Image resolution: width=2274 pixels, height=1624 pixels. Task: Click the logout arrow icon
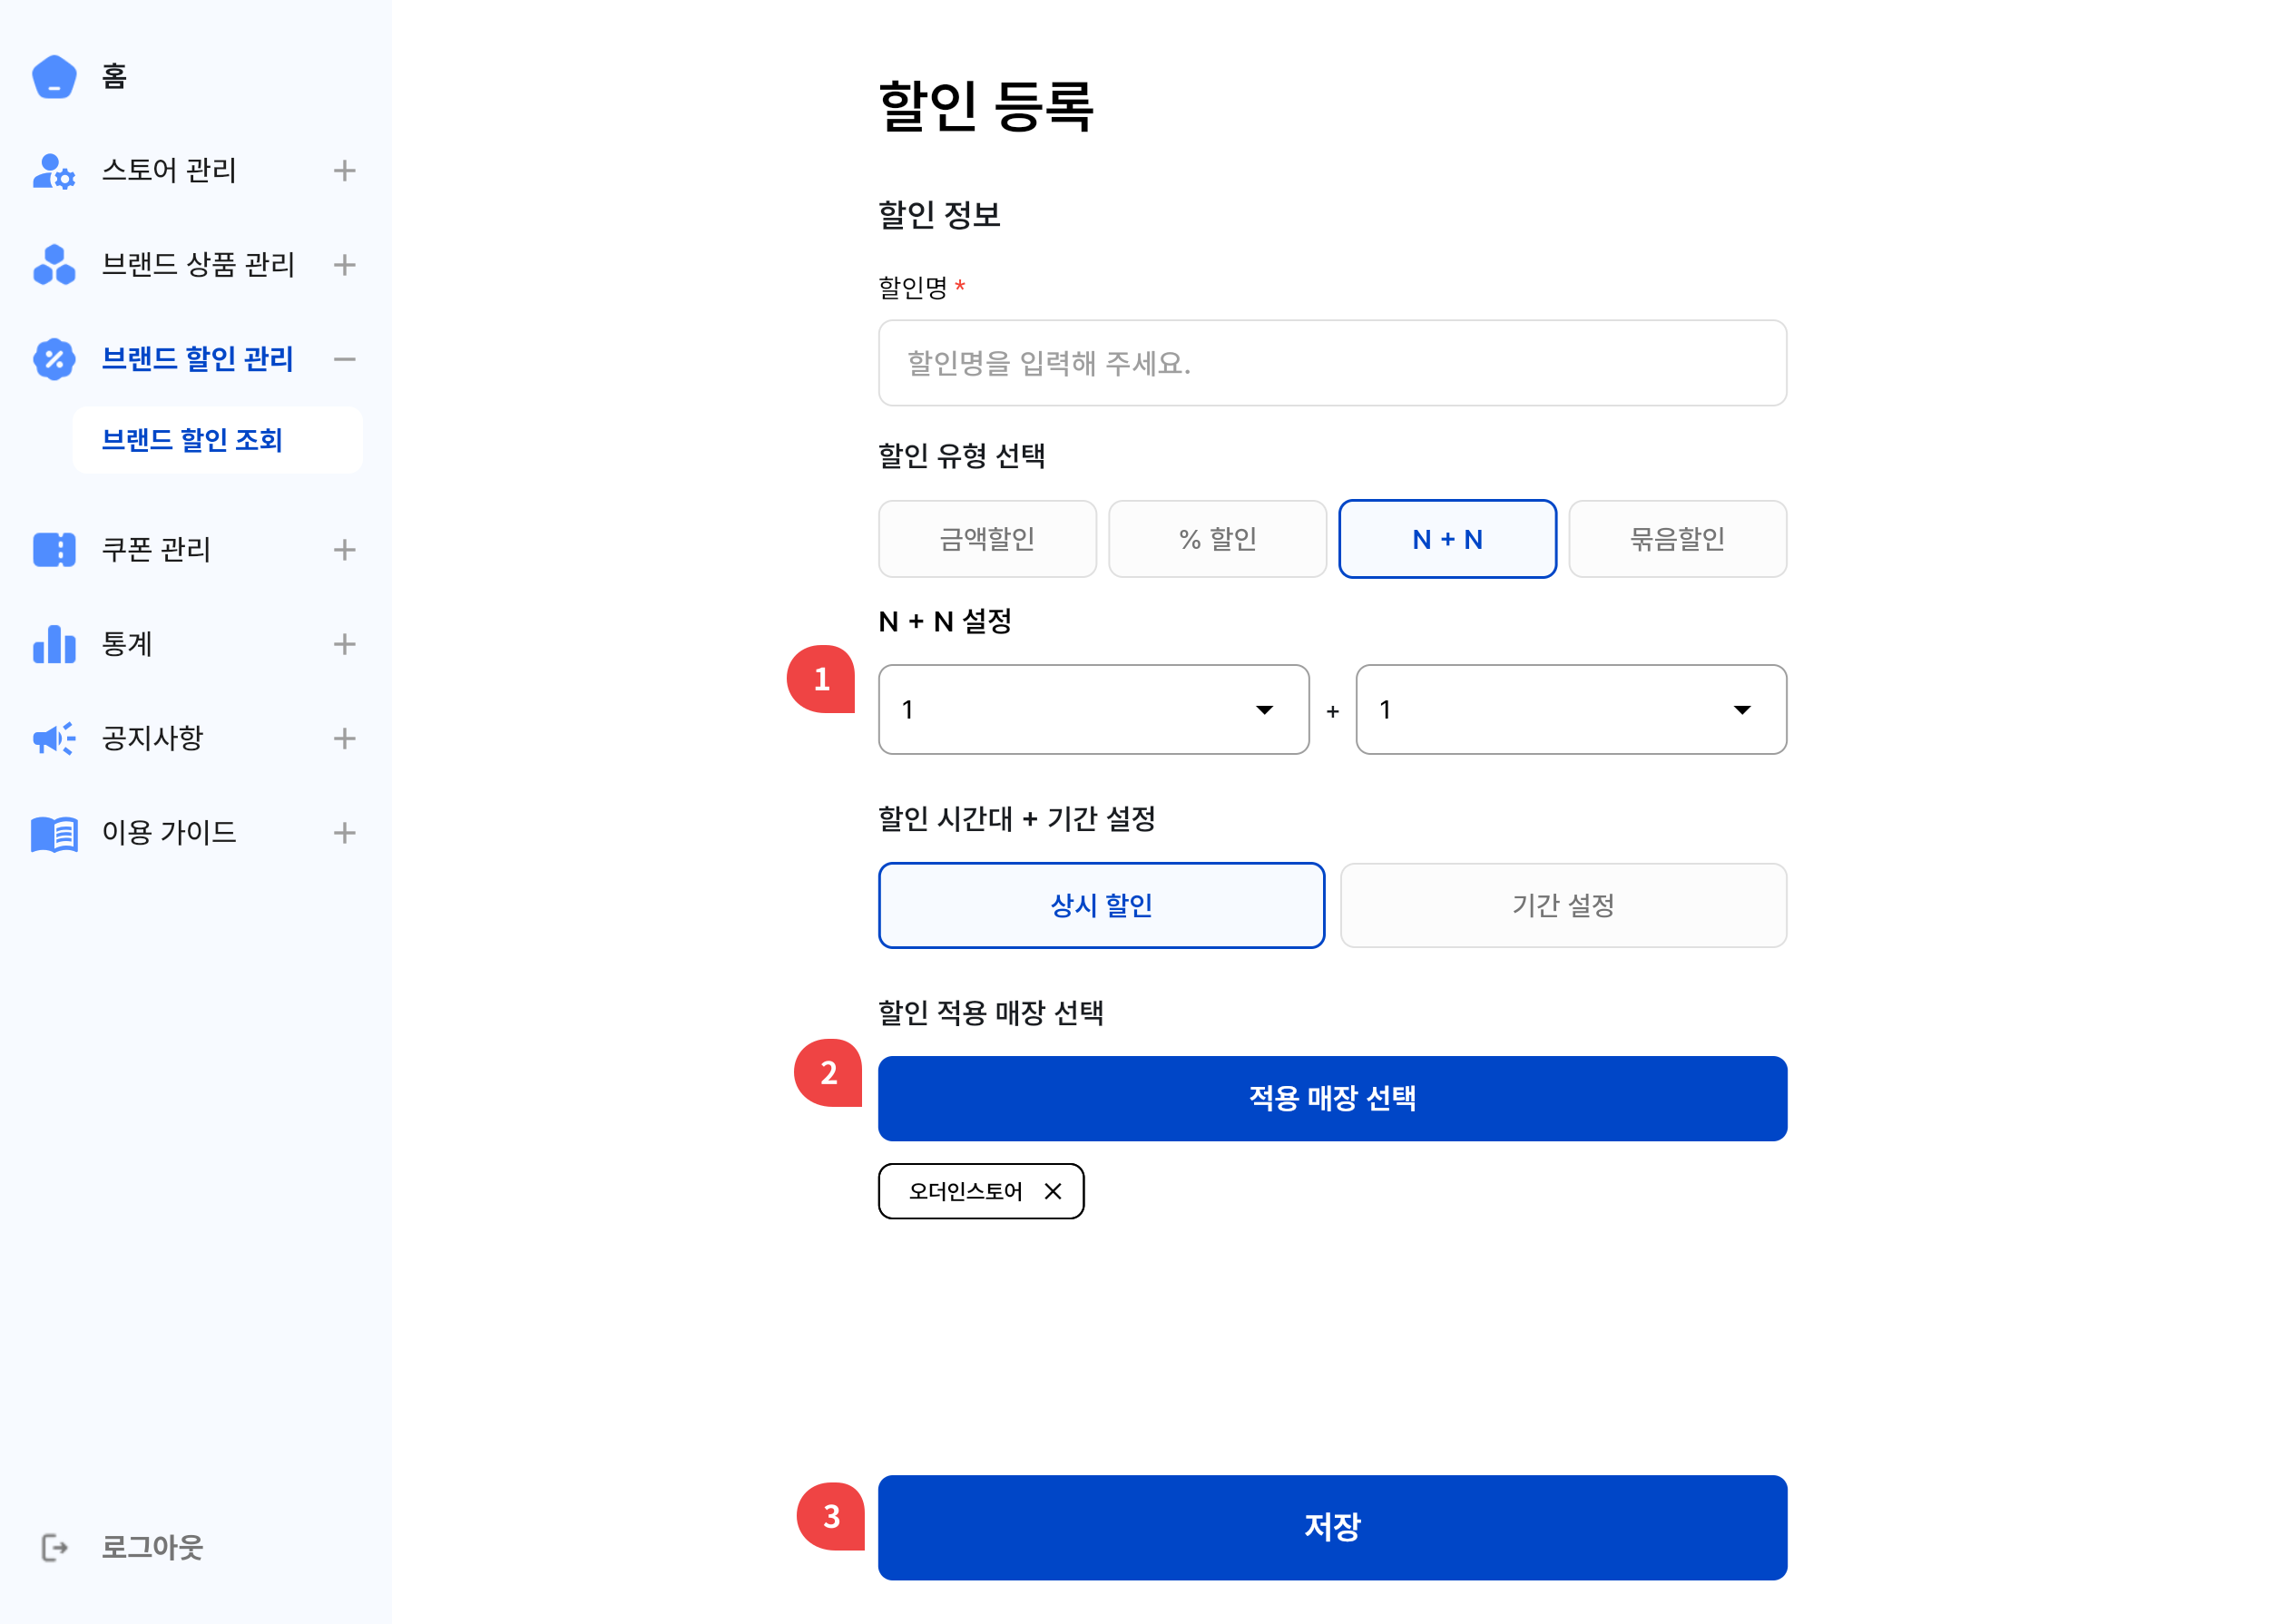[x=54, y=1548]
